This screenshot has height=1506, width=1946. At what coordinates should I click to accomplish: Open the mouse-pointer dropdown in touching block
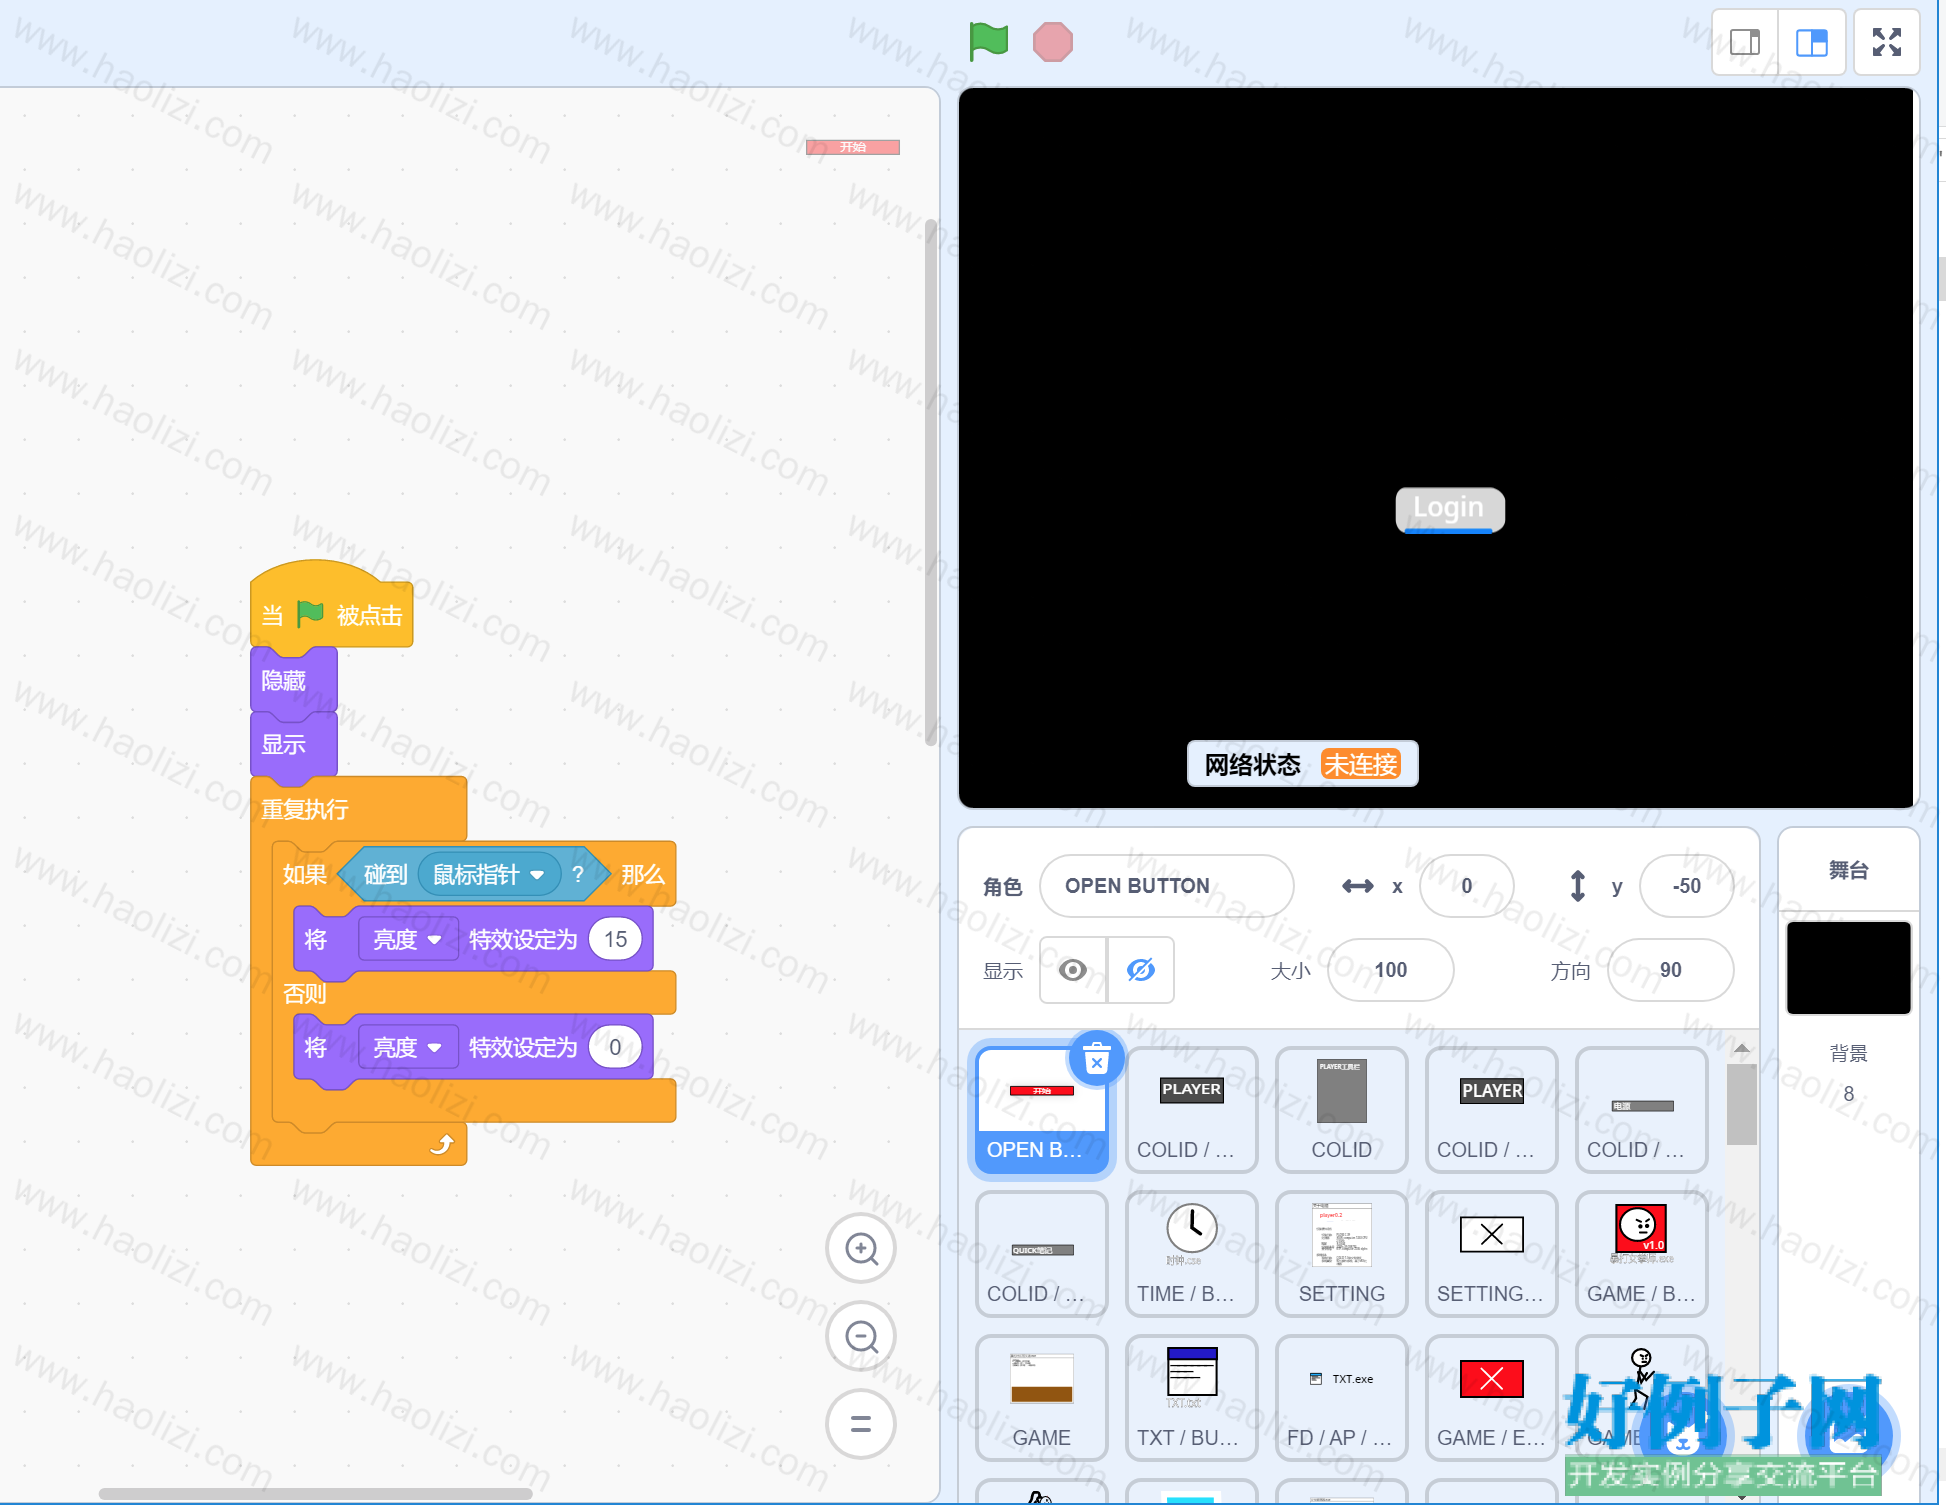pos(489,875)
